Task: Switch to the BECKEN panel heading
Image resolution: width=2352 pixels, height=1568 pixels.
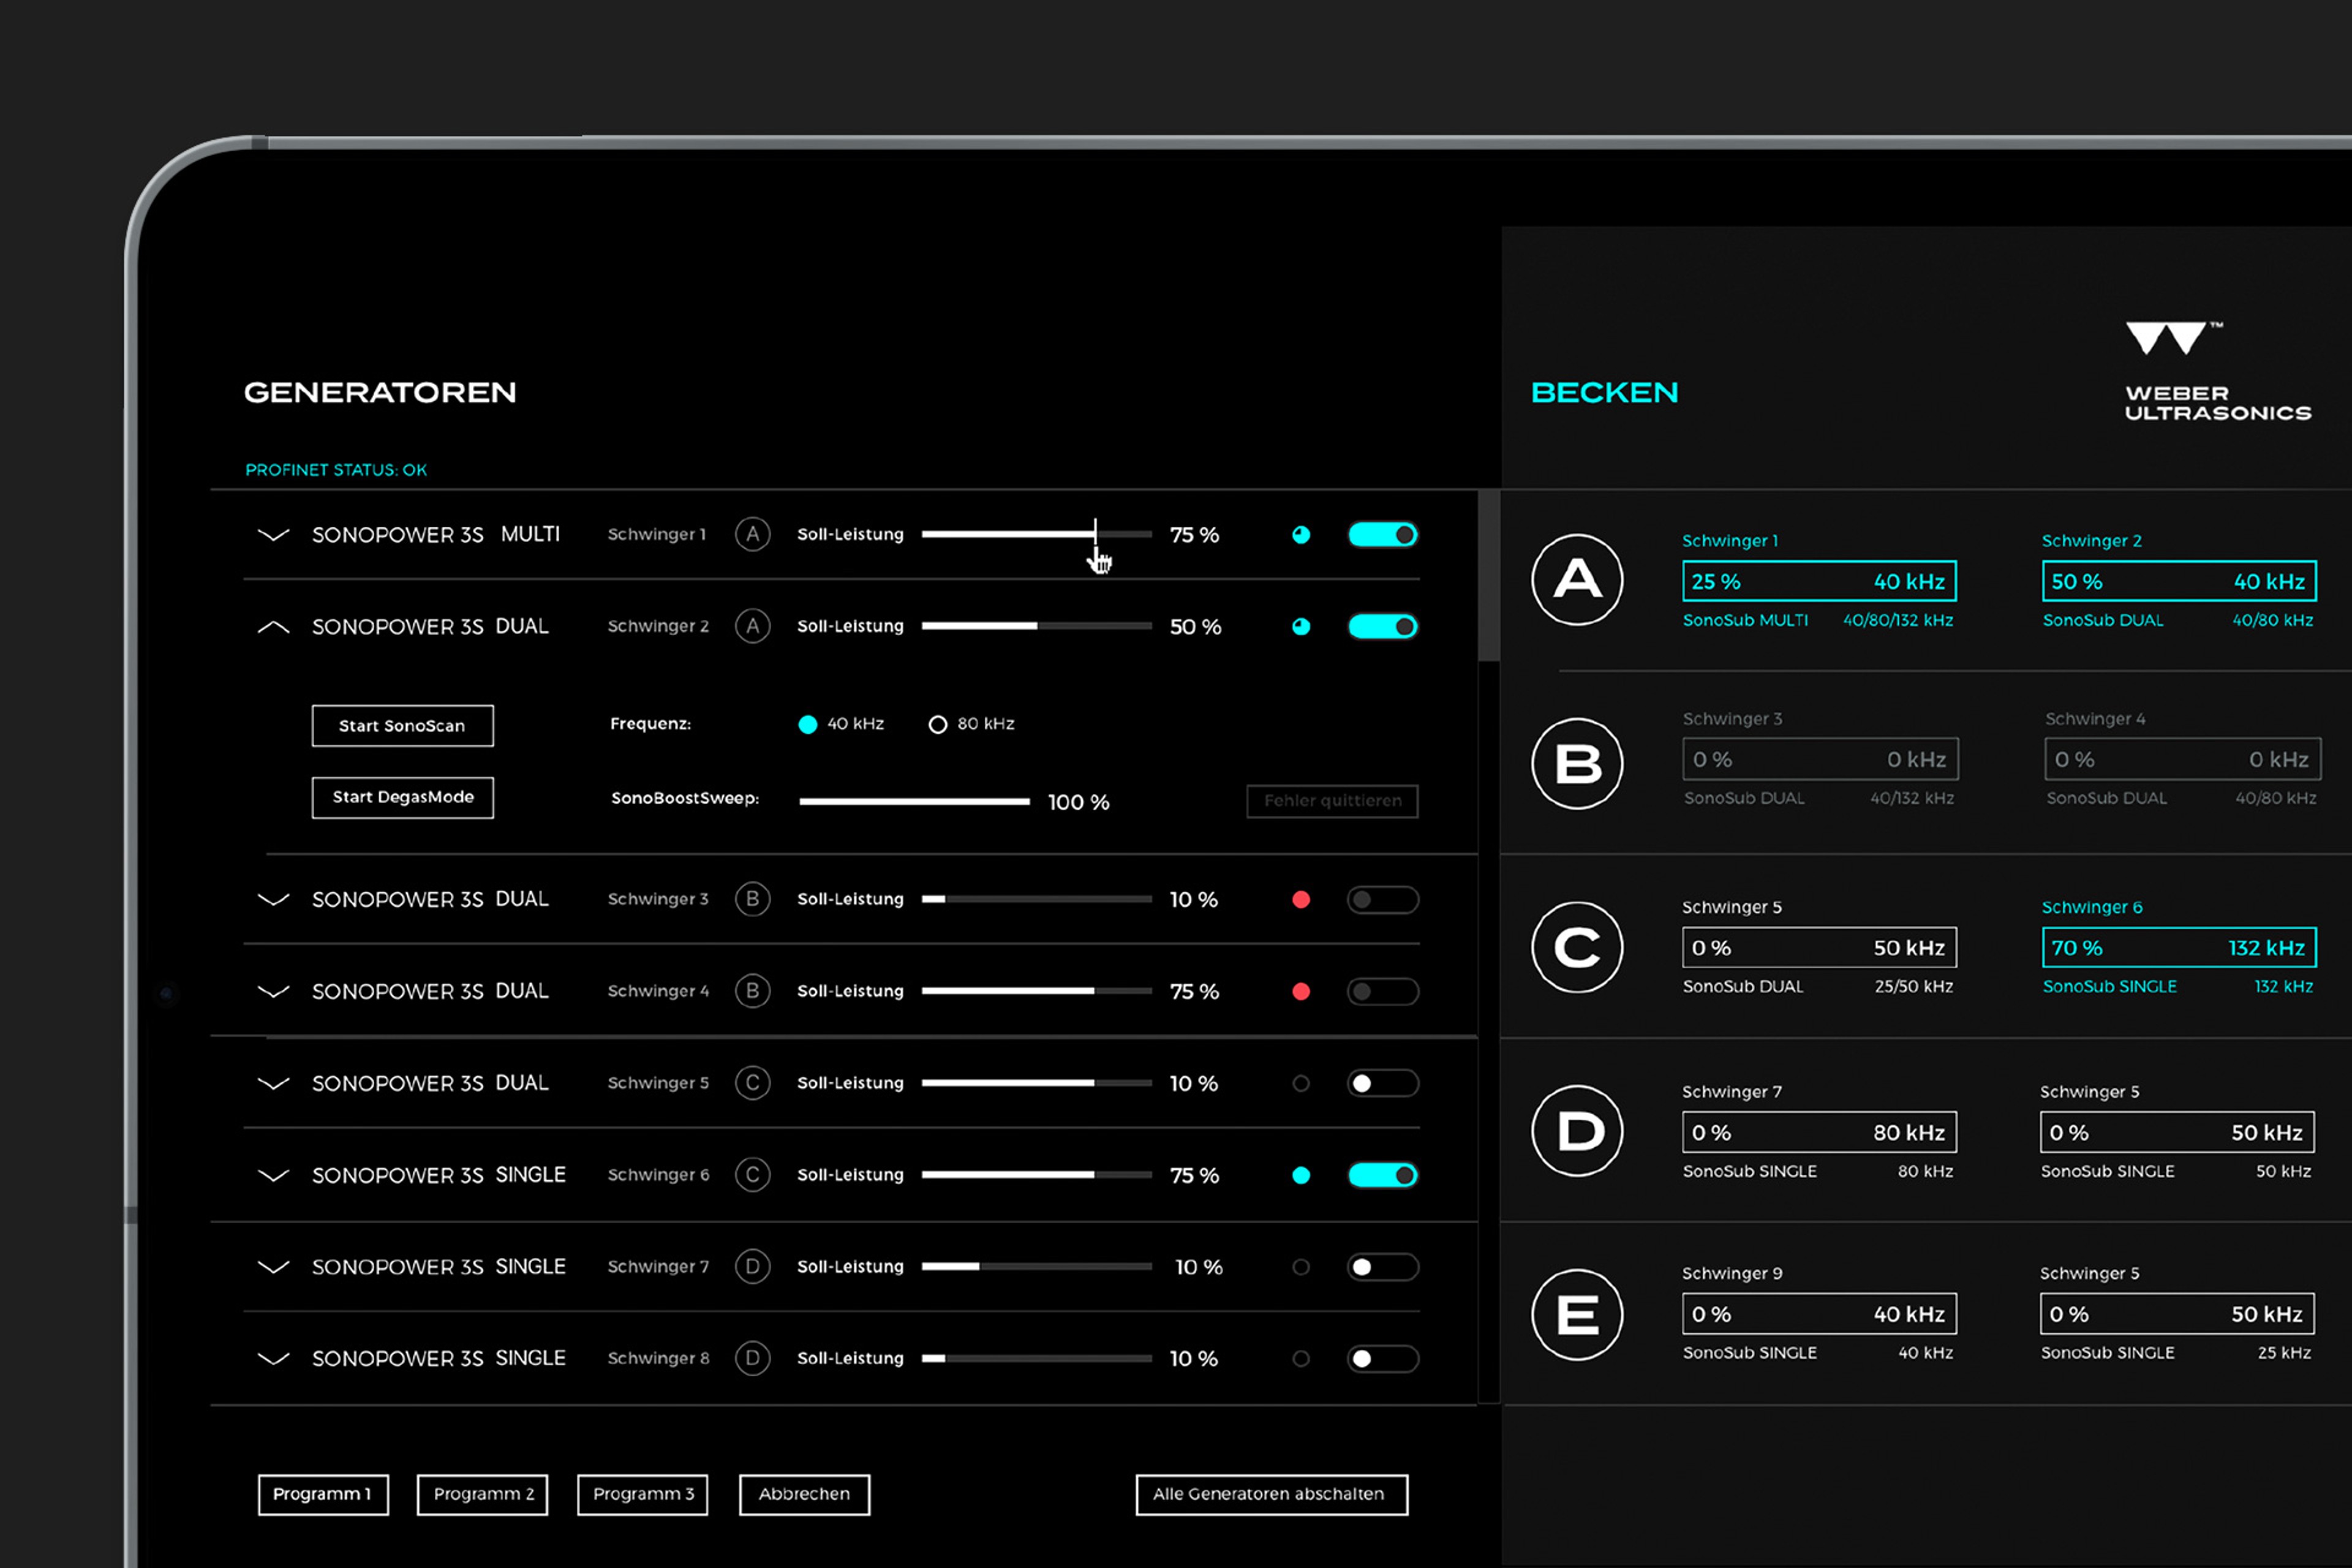Action: (1604, 393)
